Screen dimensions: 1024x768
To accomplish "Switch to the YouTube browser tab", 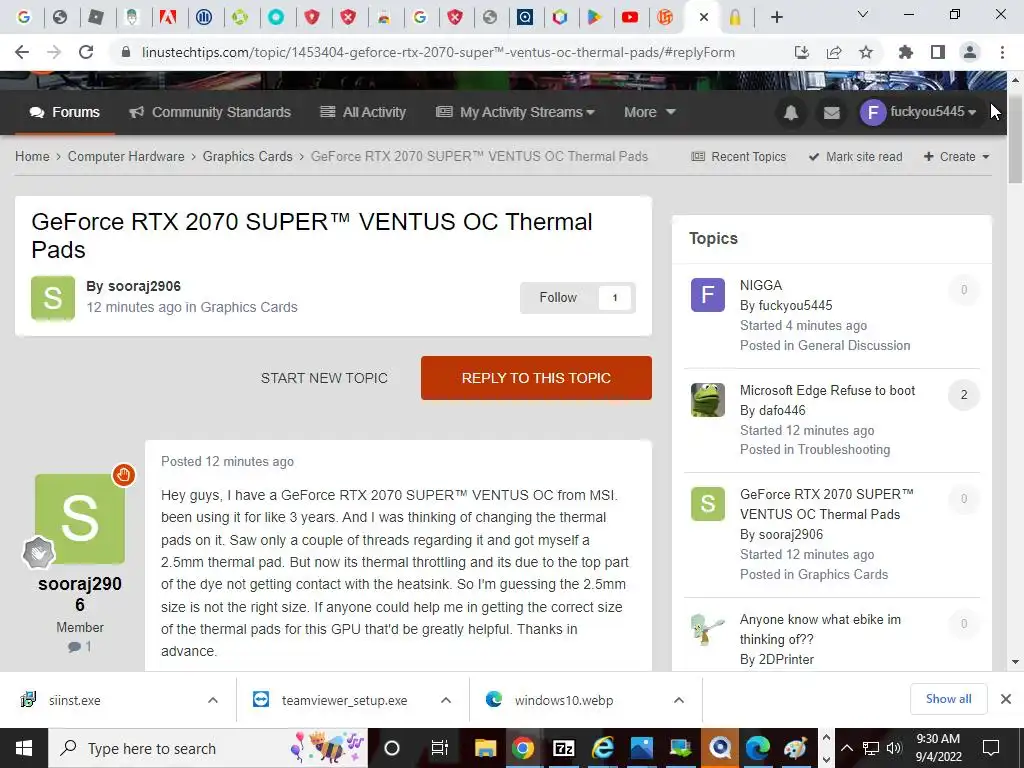I will tap(630, 17).
